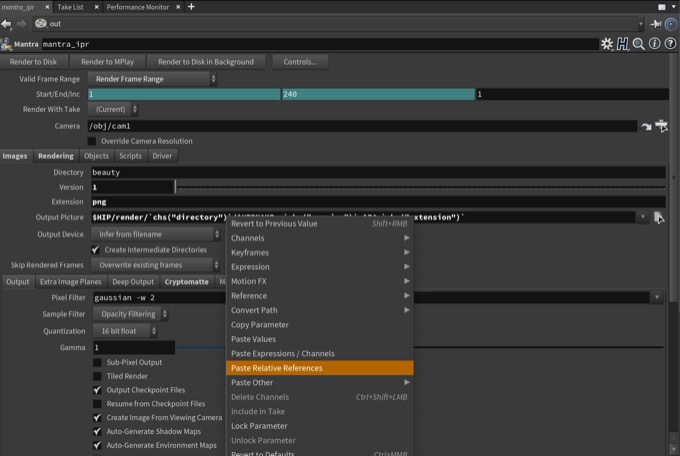Expand the Render With Take dropdown
Image resolution: width=680 pixels, height=456 pixels.
(115, 109)
